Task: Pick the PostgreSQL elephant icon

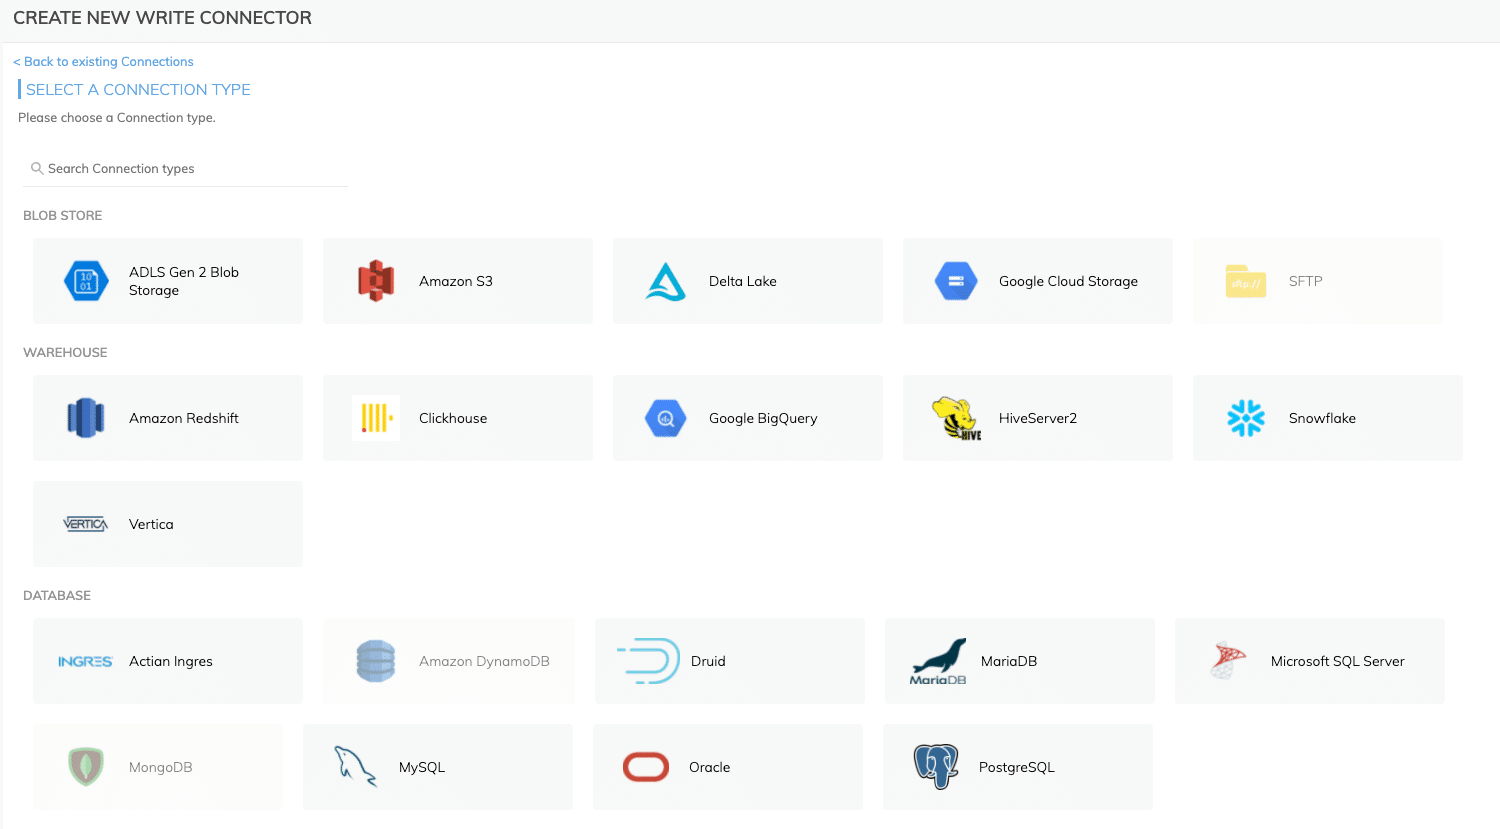Action: click(x=936, y=767)
